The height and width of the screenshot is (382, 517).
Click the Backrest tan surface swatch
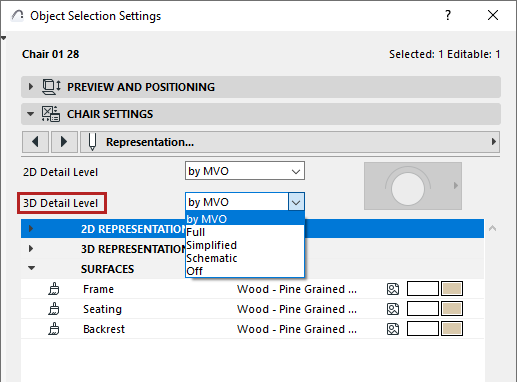click(x=452, y=329)
